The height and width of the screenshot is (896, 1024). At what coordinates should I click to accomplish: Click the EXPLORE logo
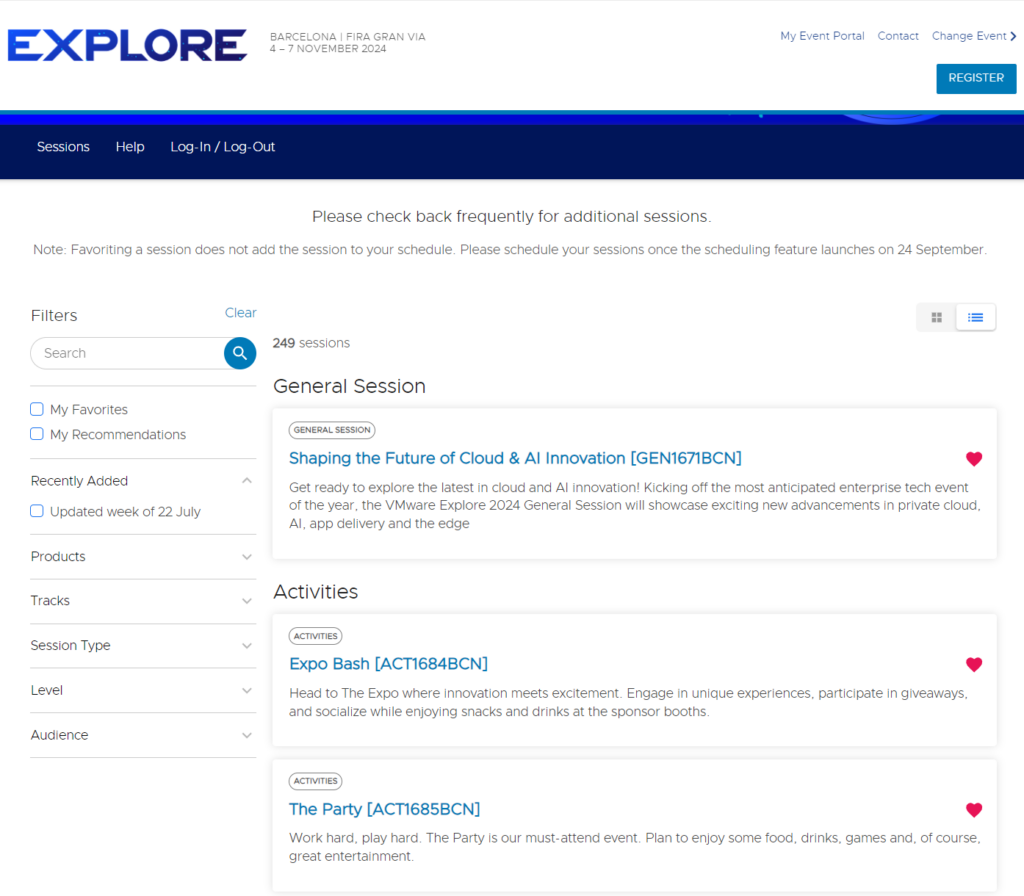(127, 45)
